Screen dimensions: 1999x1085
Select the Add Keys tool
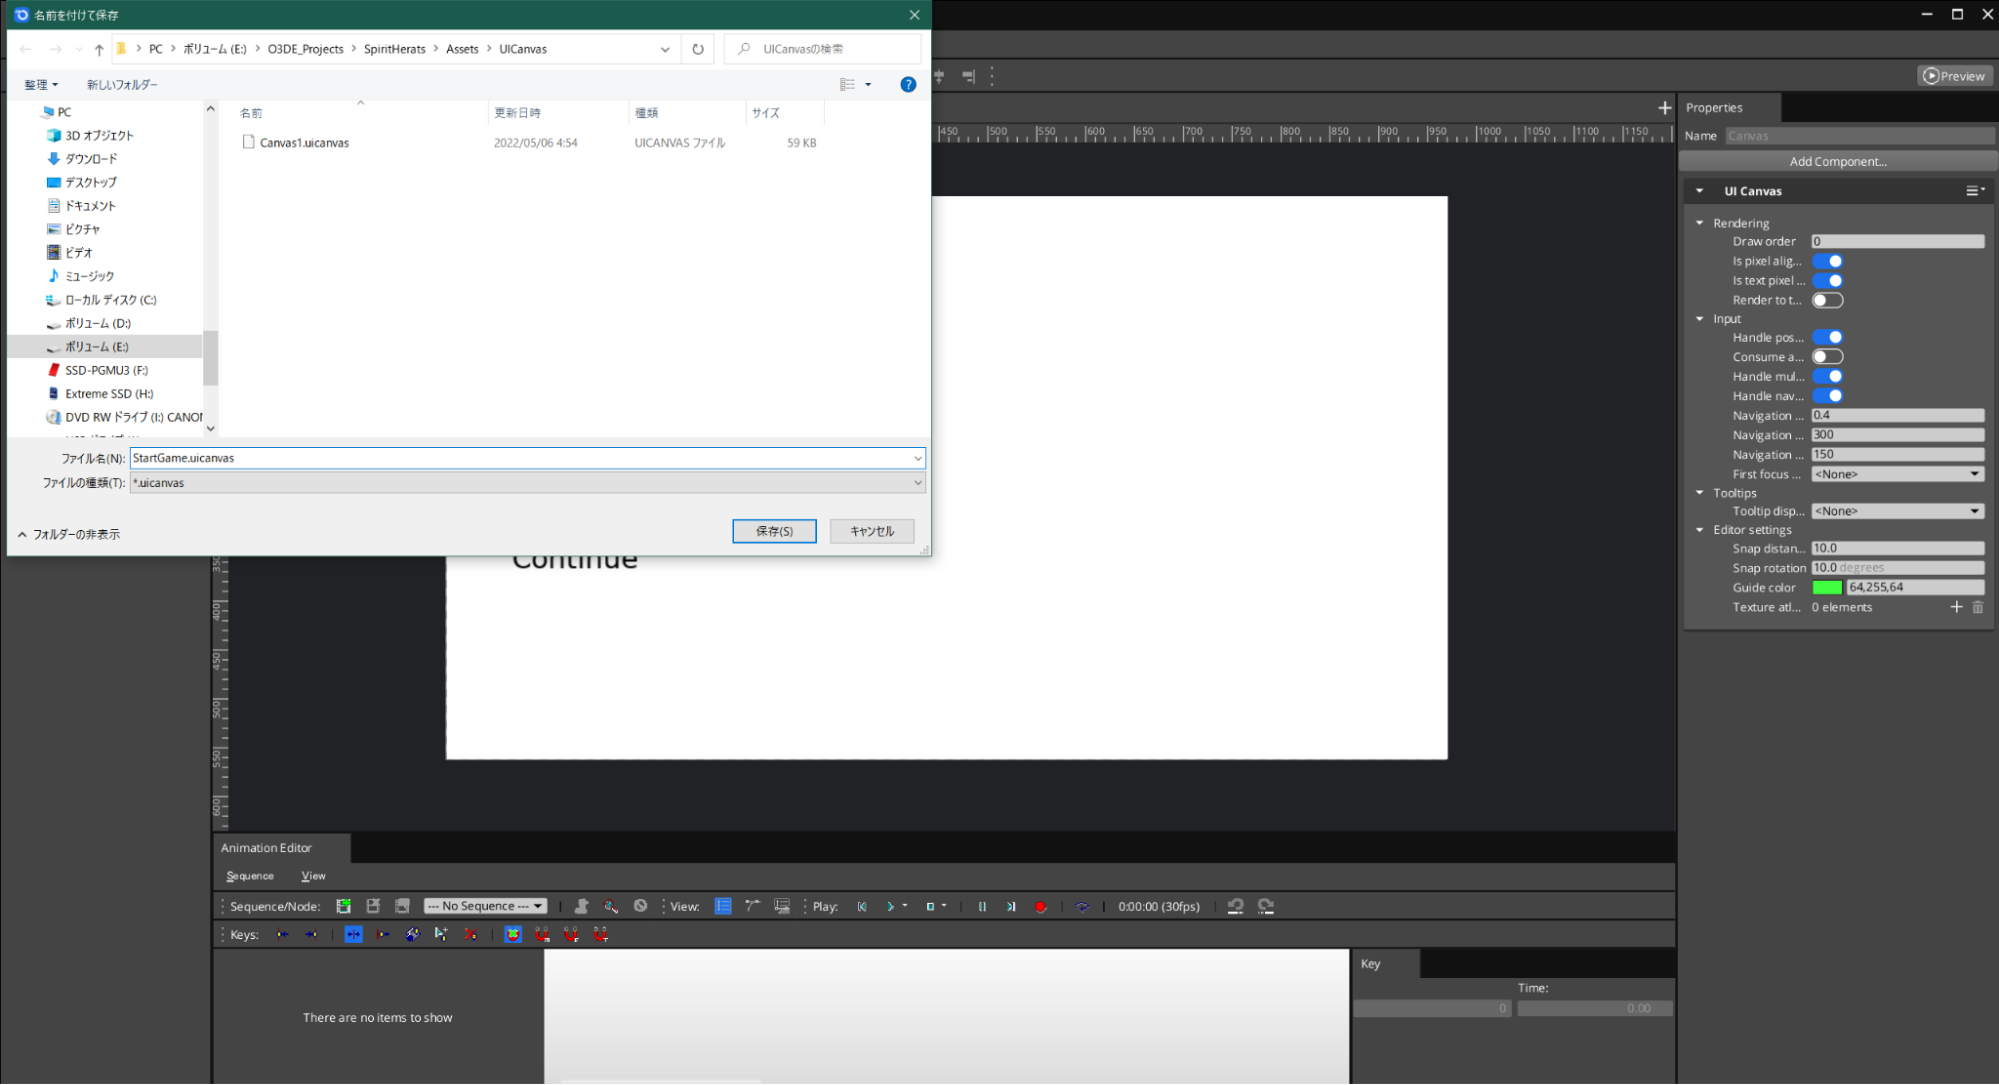pyautogui.click(x=441, y=934)
